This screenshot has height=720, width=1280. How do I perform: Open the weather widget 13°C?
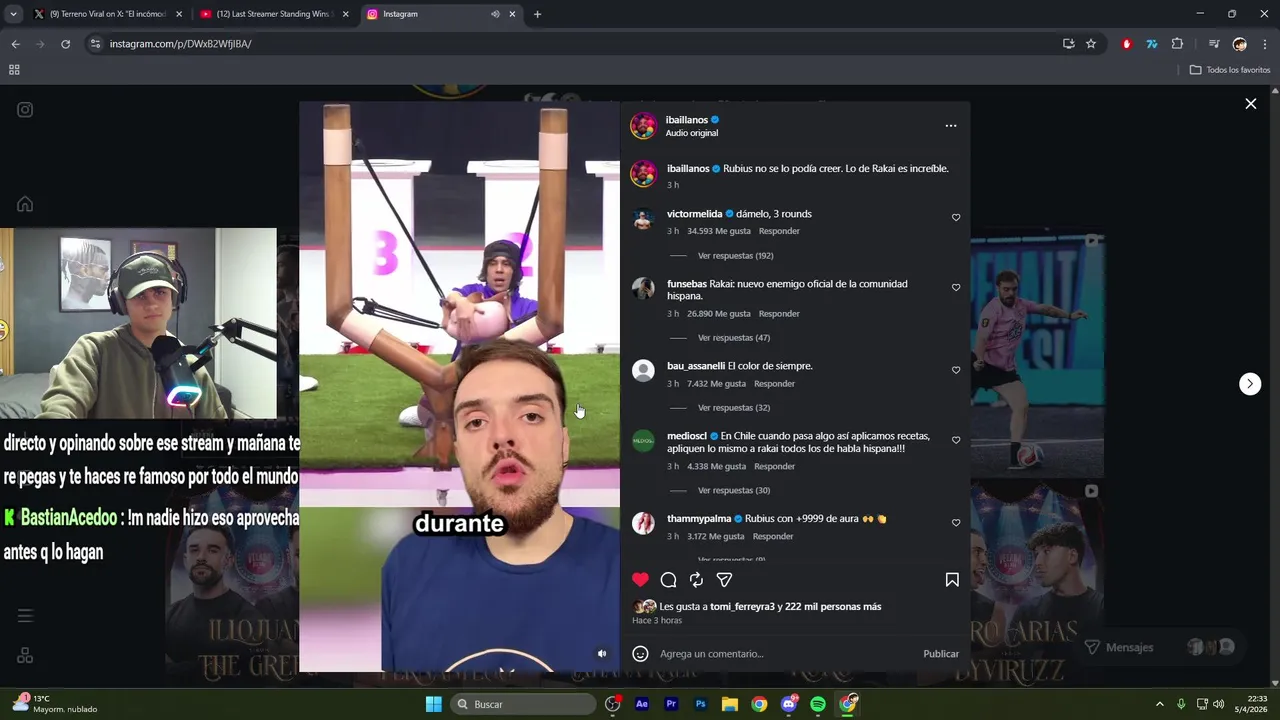click(x=55, y=704)
